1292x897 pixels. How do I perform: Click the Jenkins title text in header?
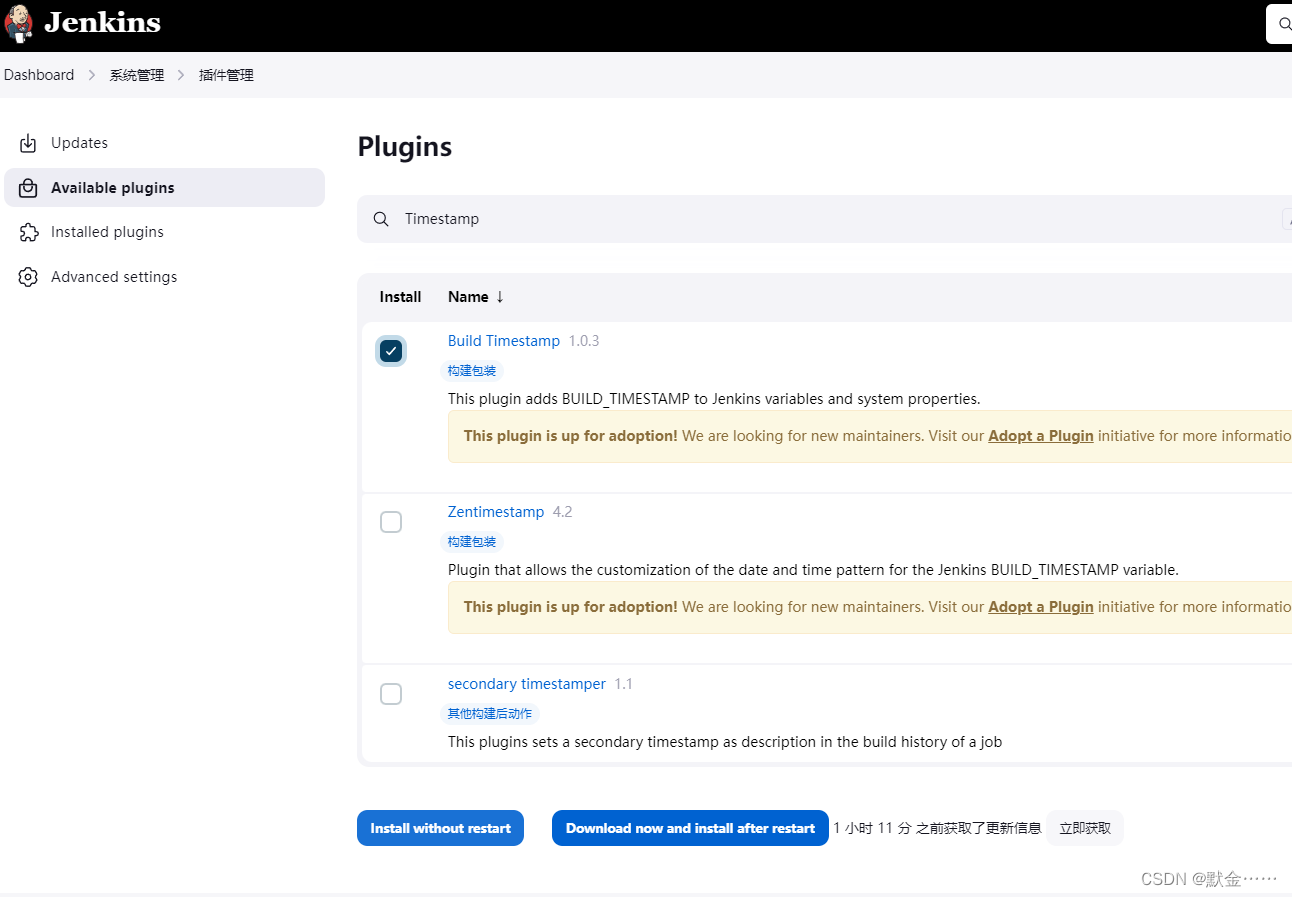tap(102, 22)
